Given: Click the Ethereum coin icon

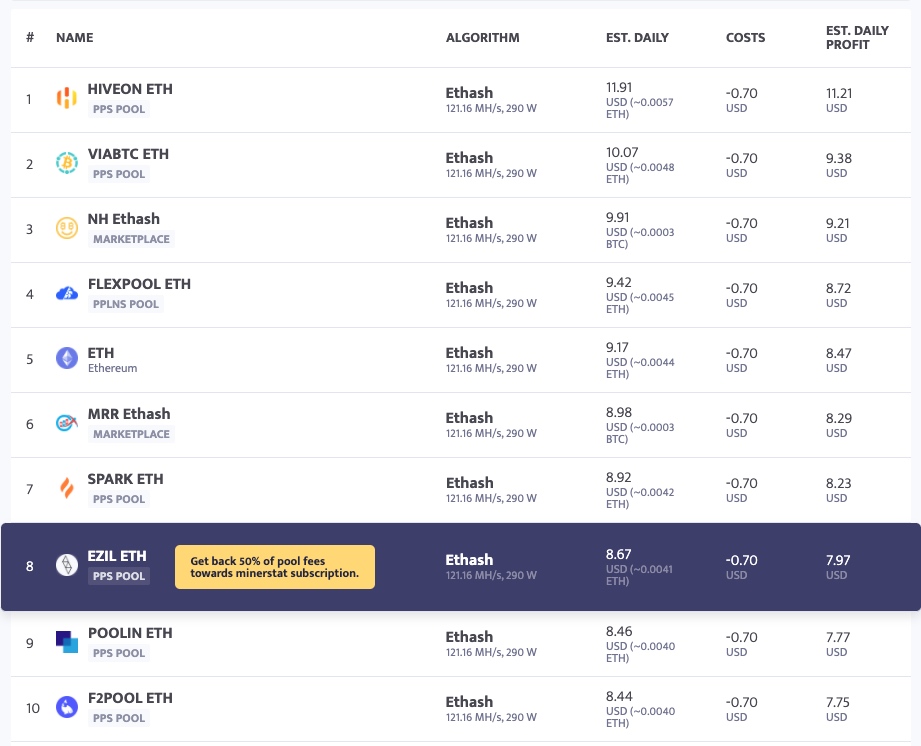Looking at the screenshot, I should [x=66, y=358].
